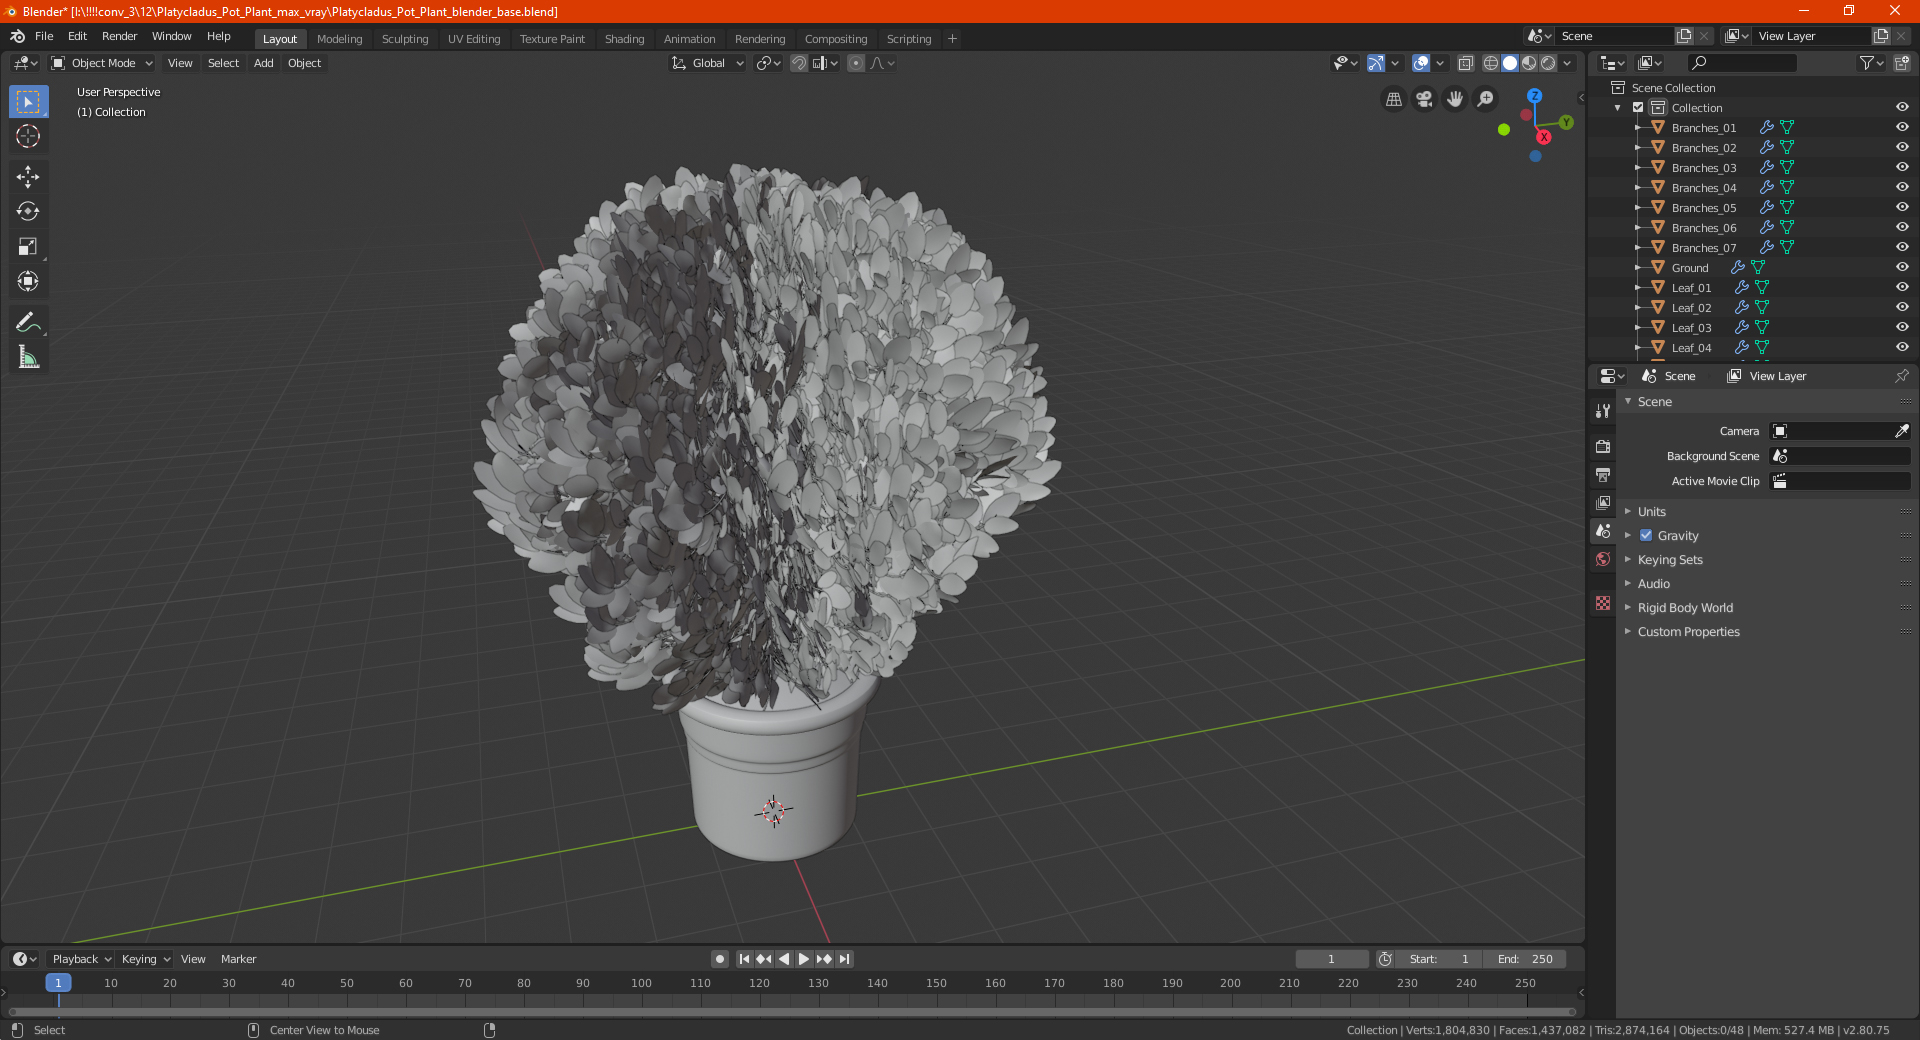Open the Render properties tab
This screenshot has width=1920, height=1040.
[x=1603, y=446]
